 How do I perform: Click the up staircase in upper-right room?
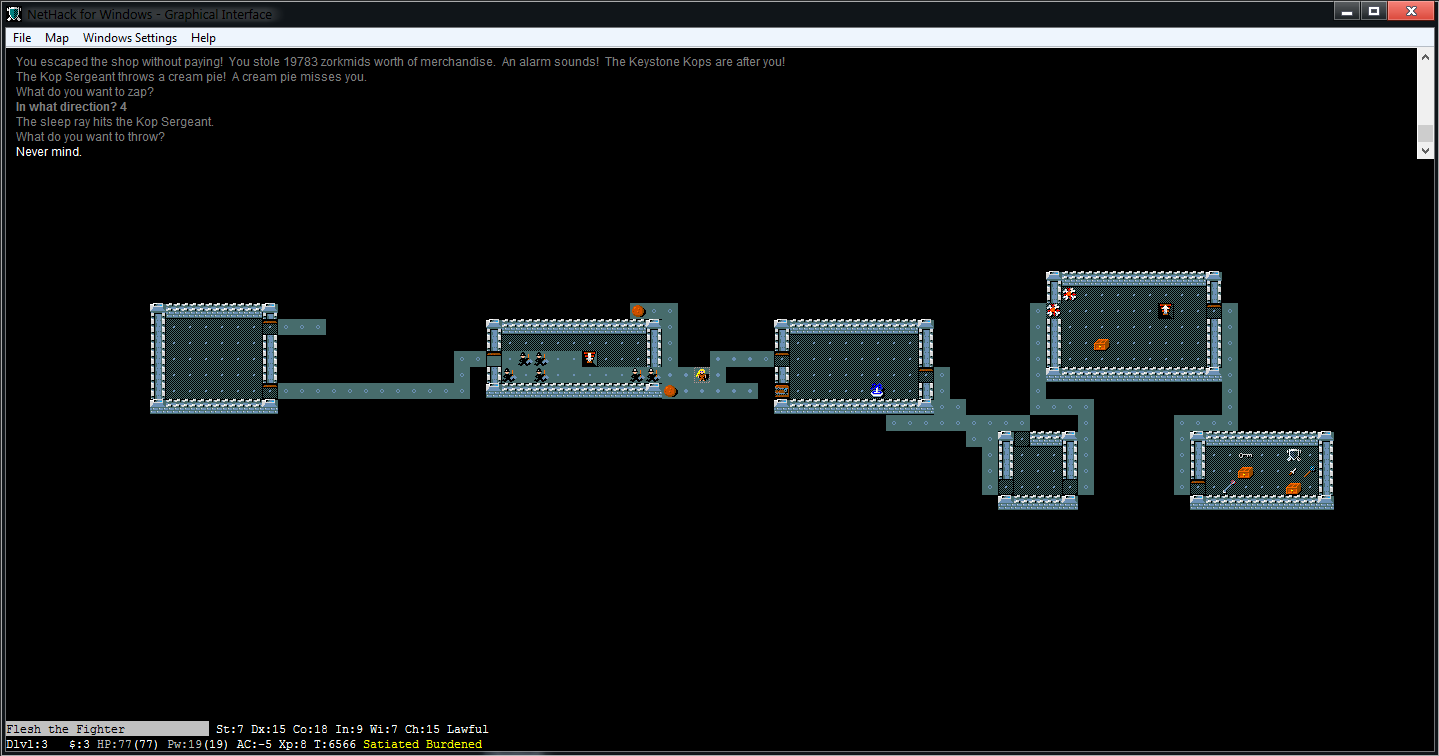coord(1166,311)
